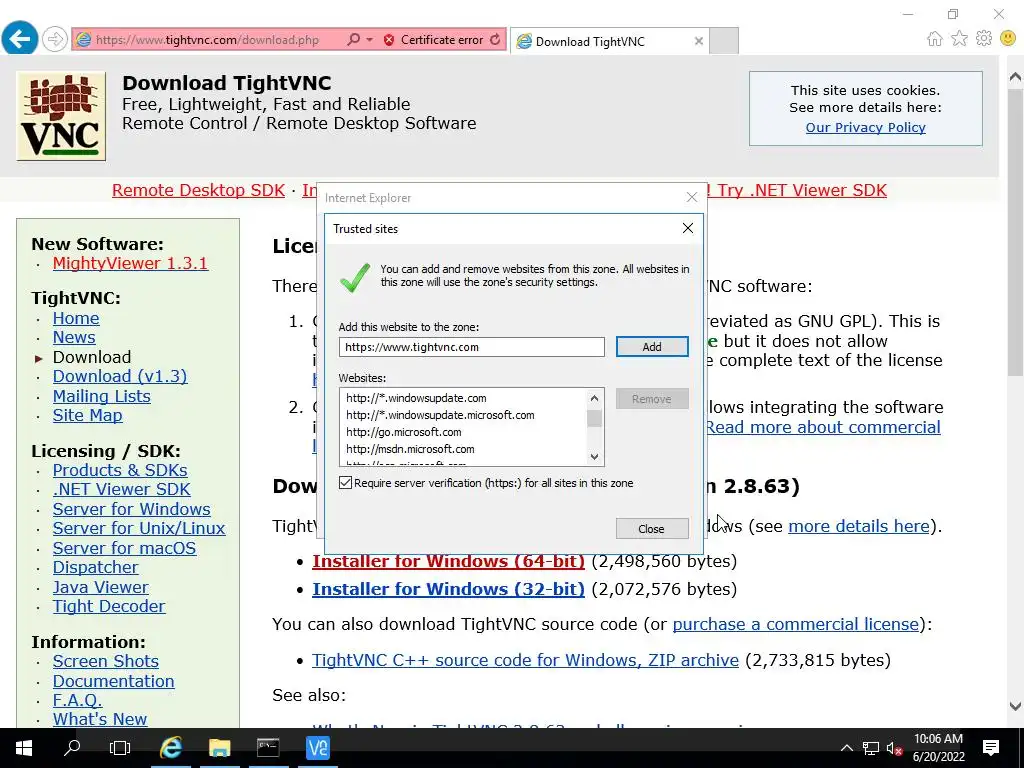Image resolution: width=1024 pixels, height=768 pixels.
Task: Select http://*.windowsupdate.microsoft.com in Websites list
Action: tap(440, 415)
